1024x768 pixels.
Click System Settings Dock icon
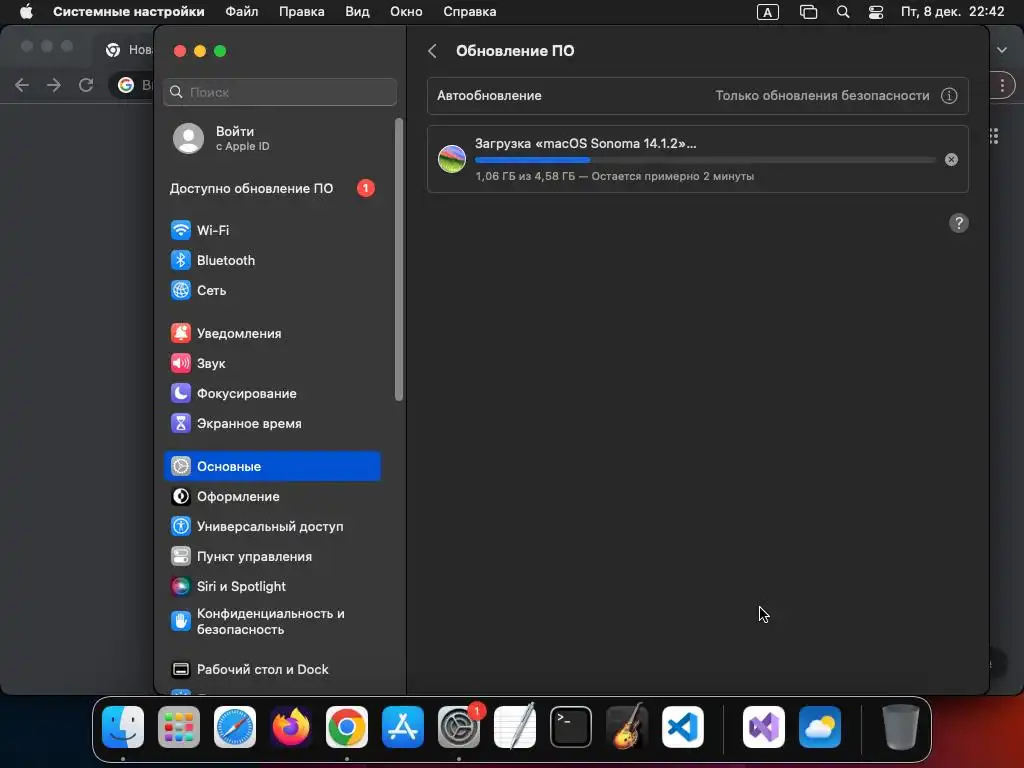[x=458, y=727]
